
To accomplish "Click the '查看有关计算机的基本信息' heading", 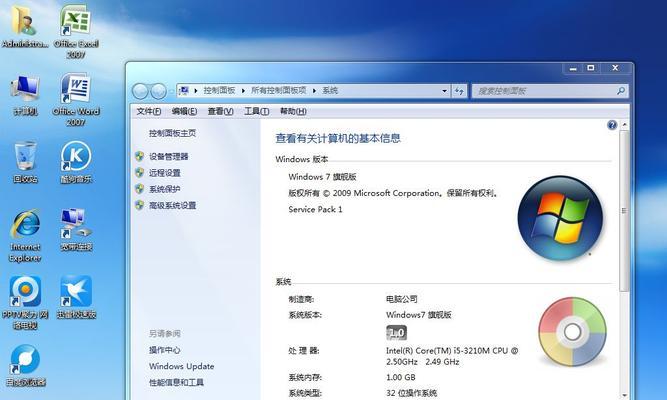I will coord(338,138).
